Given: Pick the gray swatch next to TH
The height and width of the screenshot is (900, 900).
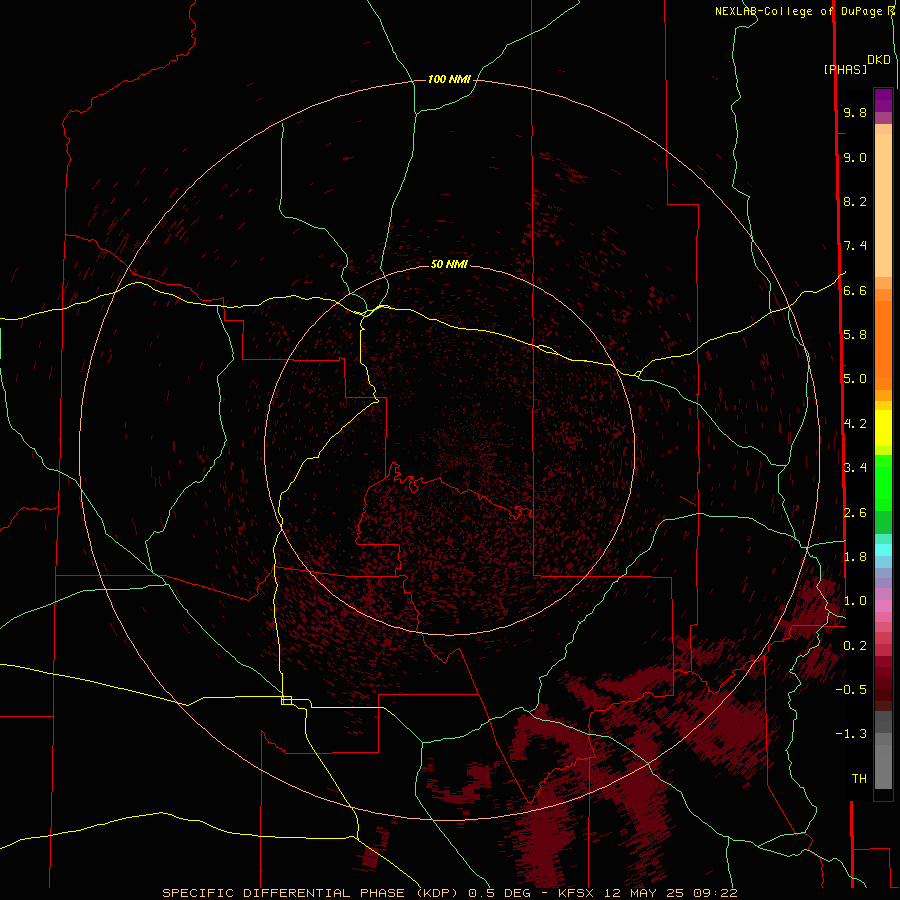Looking at the screenshot, I should 883,766.
